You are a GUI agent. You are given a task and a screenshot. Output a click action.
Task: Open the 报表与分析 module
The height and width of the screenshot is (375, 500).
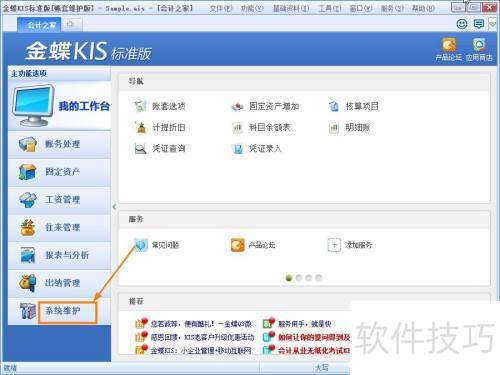click(60, 255)
